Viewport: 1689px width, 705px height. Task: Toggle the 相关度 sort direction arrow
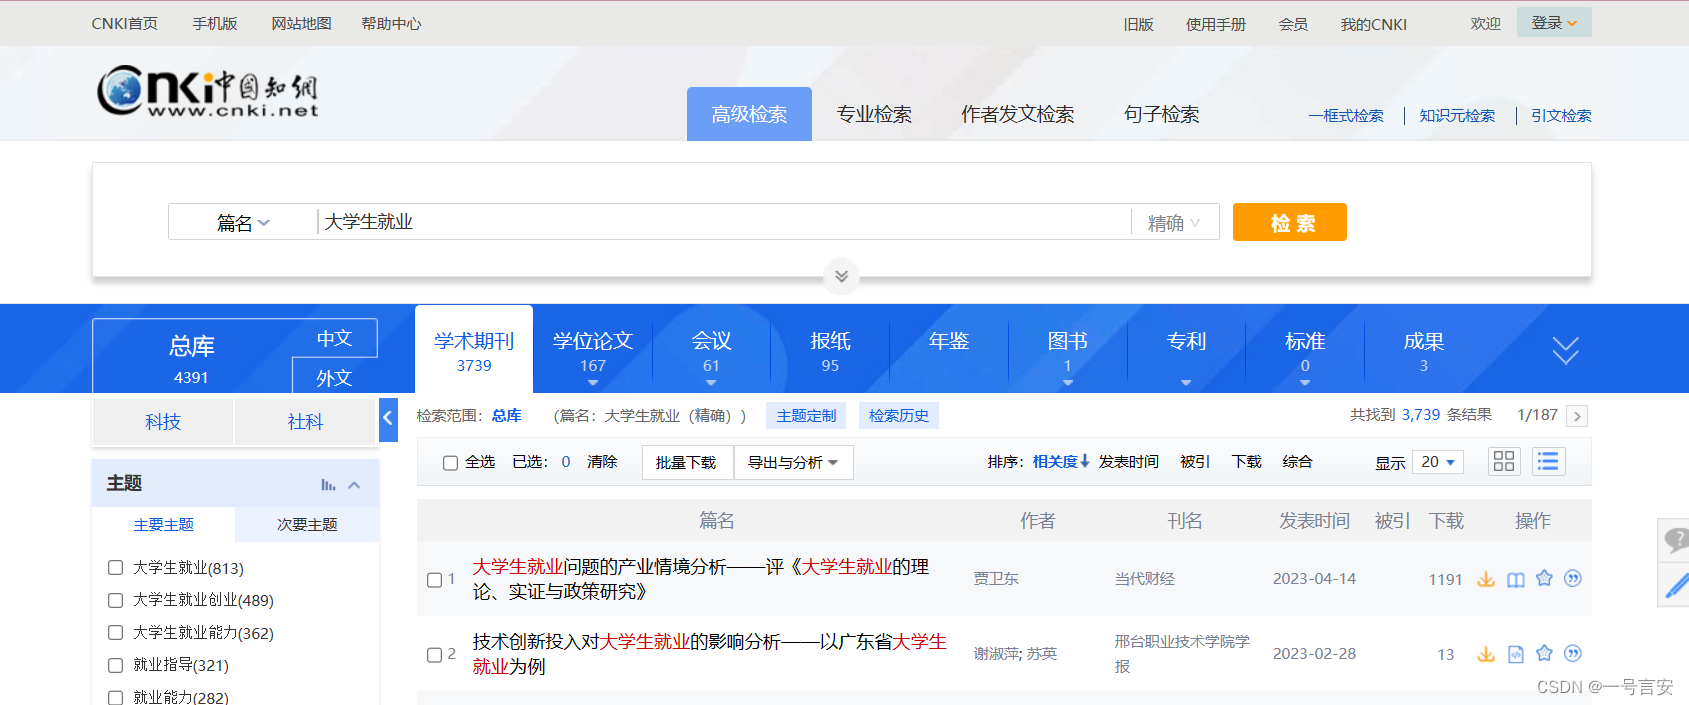[x=1085, y=461]
